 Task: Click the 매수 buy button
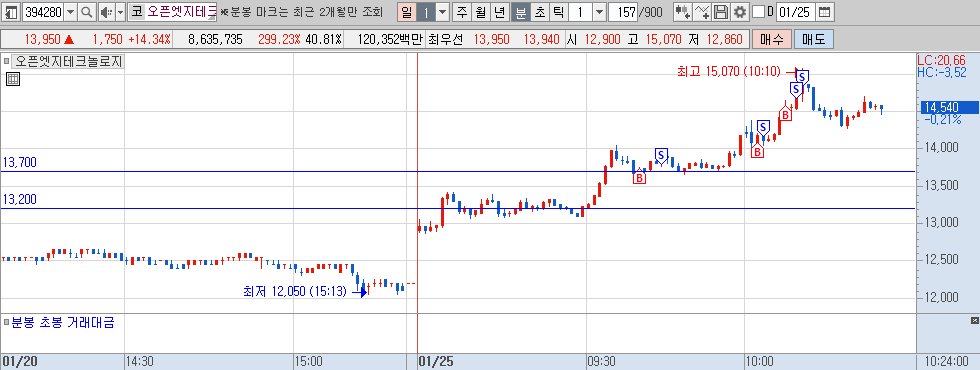click(772, 39)
